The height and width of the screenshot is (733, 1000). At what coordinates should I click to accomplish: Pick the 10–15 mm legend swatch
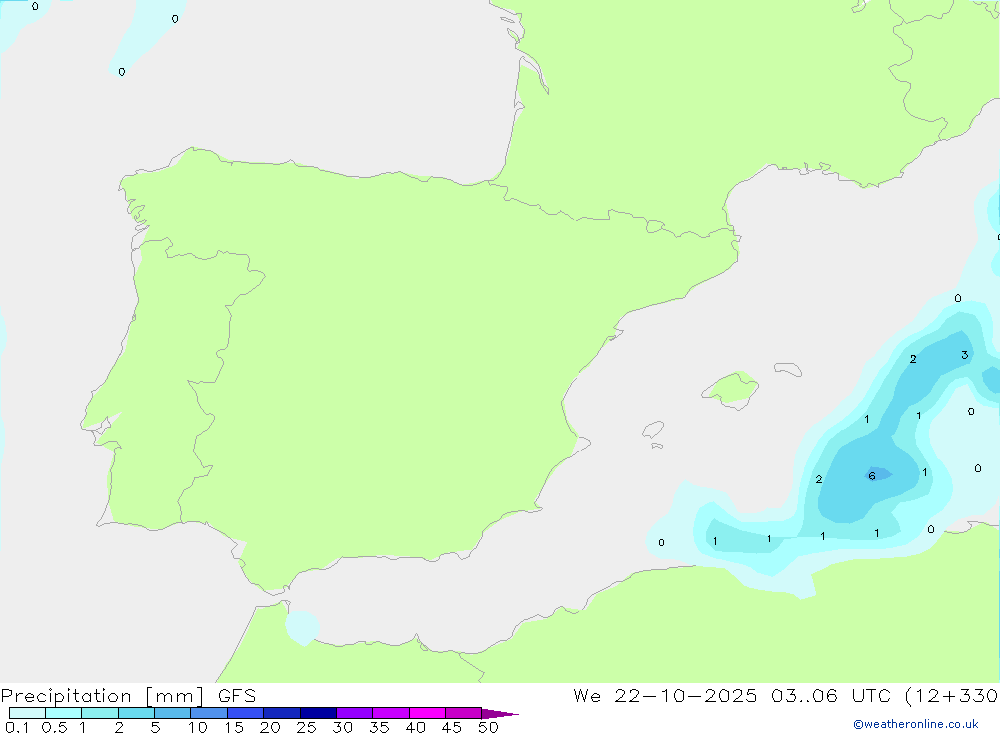tap(209, 713)
